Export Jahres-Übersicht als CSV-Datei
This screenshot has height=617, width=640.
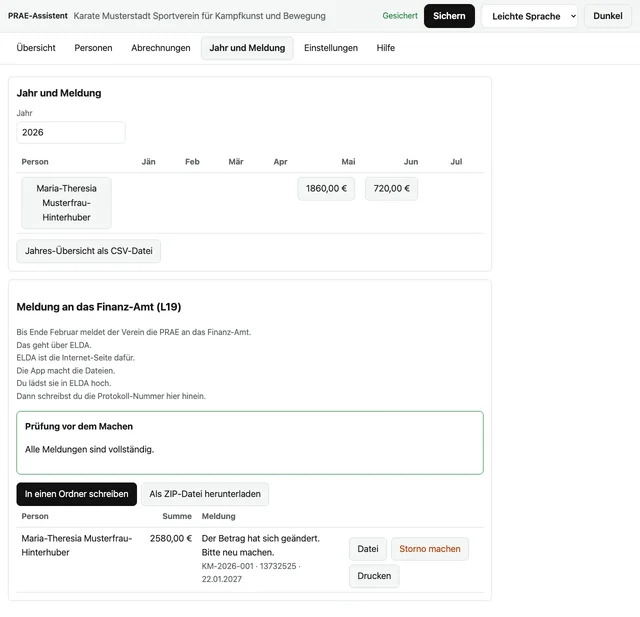pos(89,251)
